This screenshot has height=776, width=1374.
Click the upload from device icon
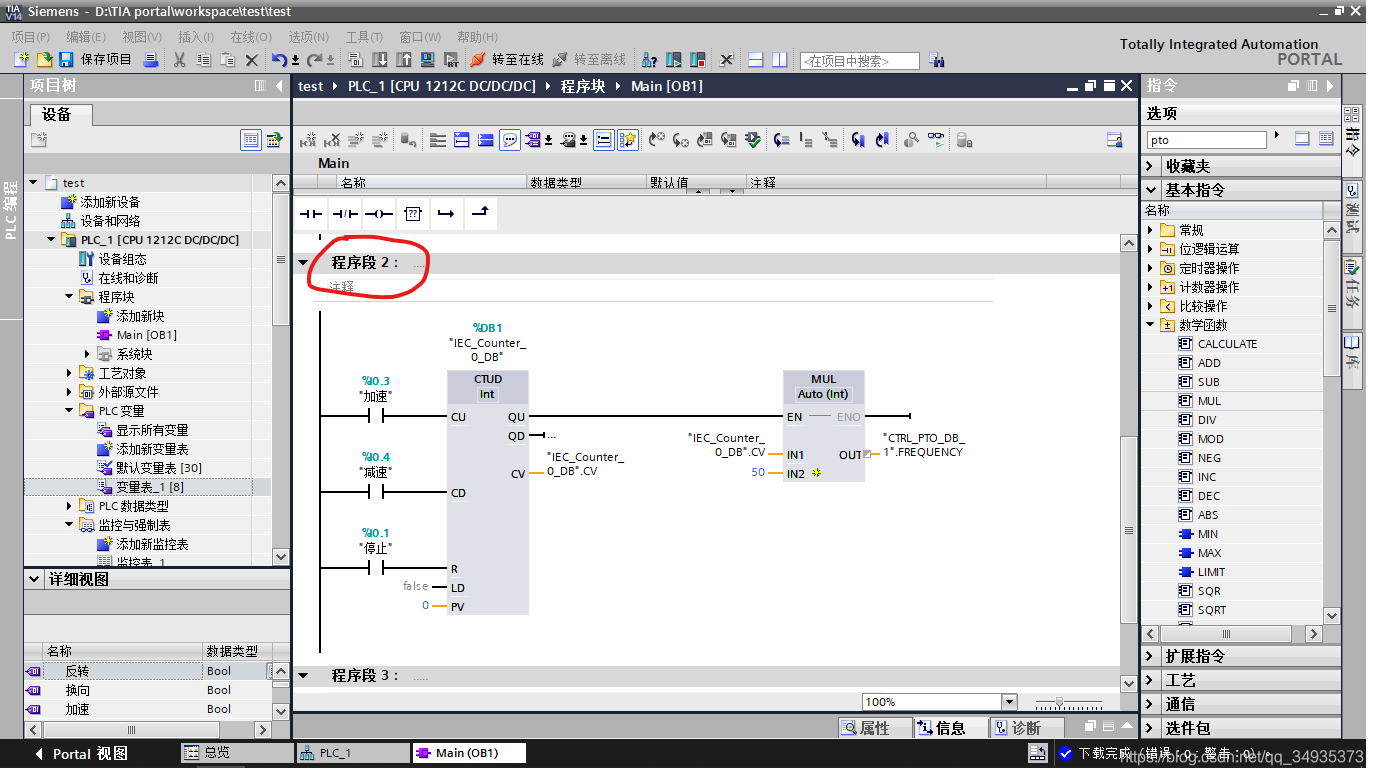tap(404, 60)
